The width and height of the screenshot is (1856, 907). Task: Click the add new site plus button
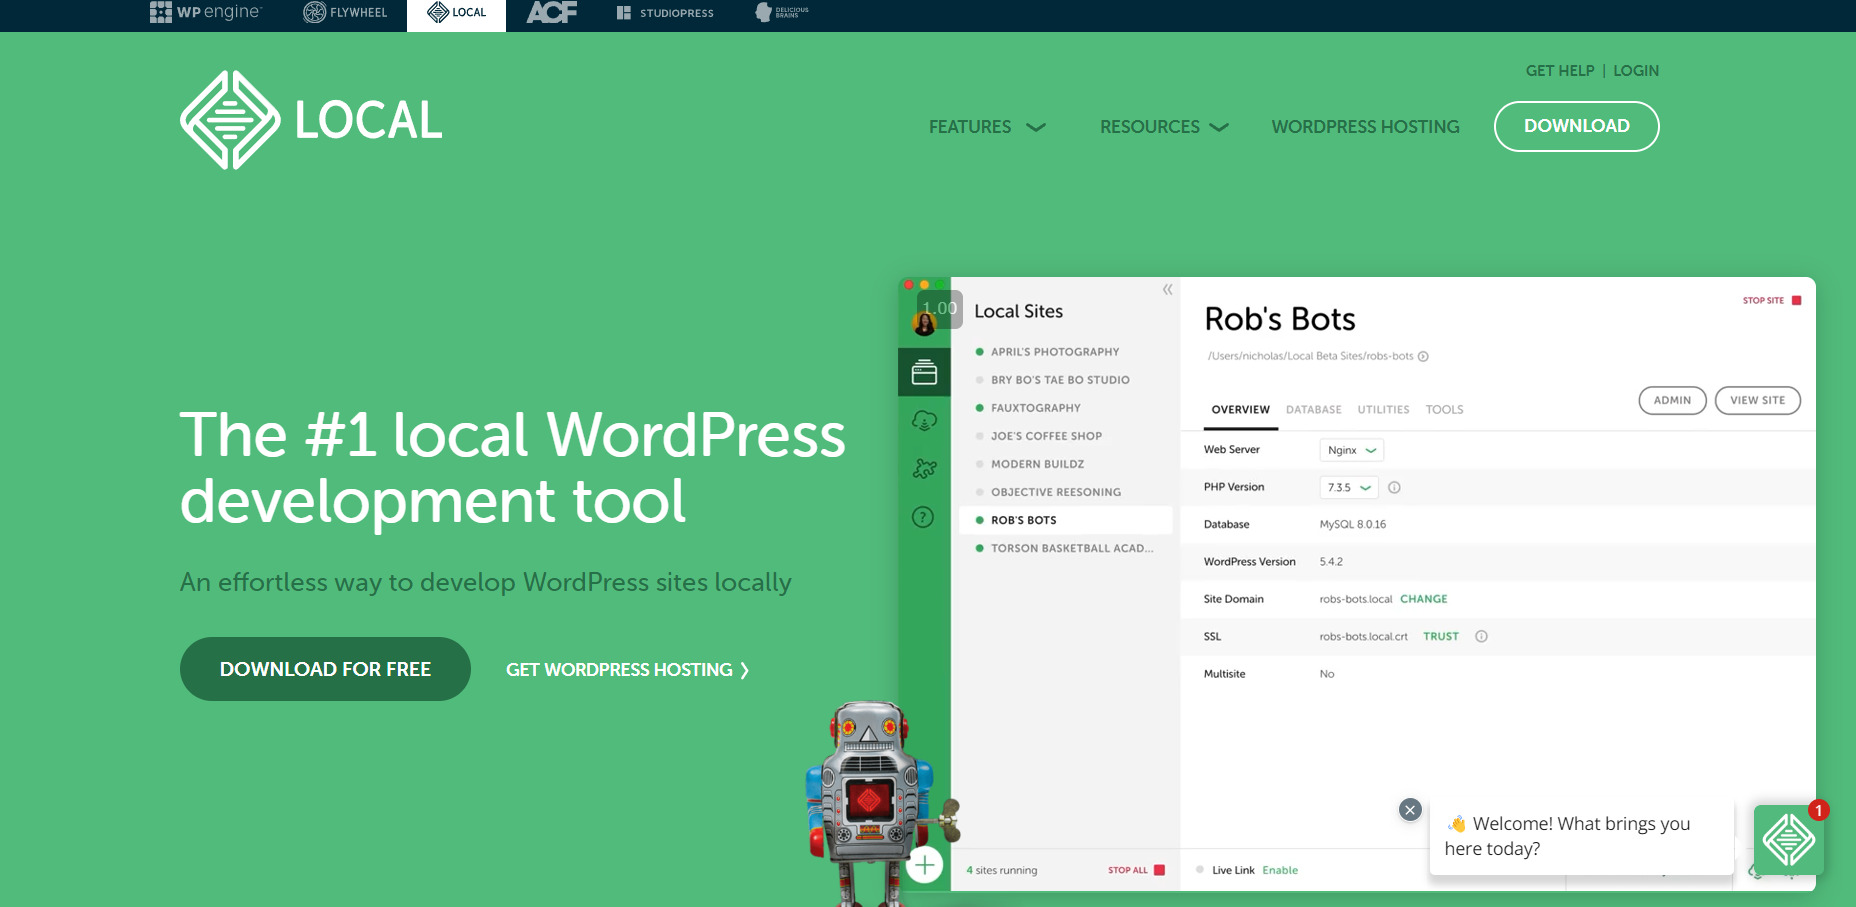925,864
